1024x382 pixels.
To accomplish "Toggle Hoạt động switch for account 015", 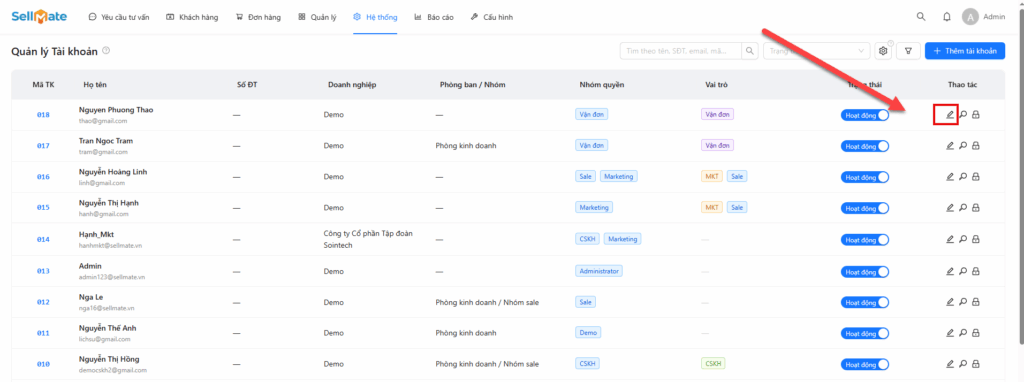I will click(865, 208).
